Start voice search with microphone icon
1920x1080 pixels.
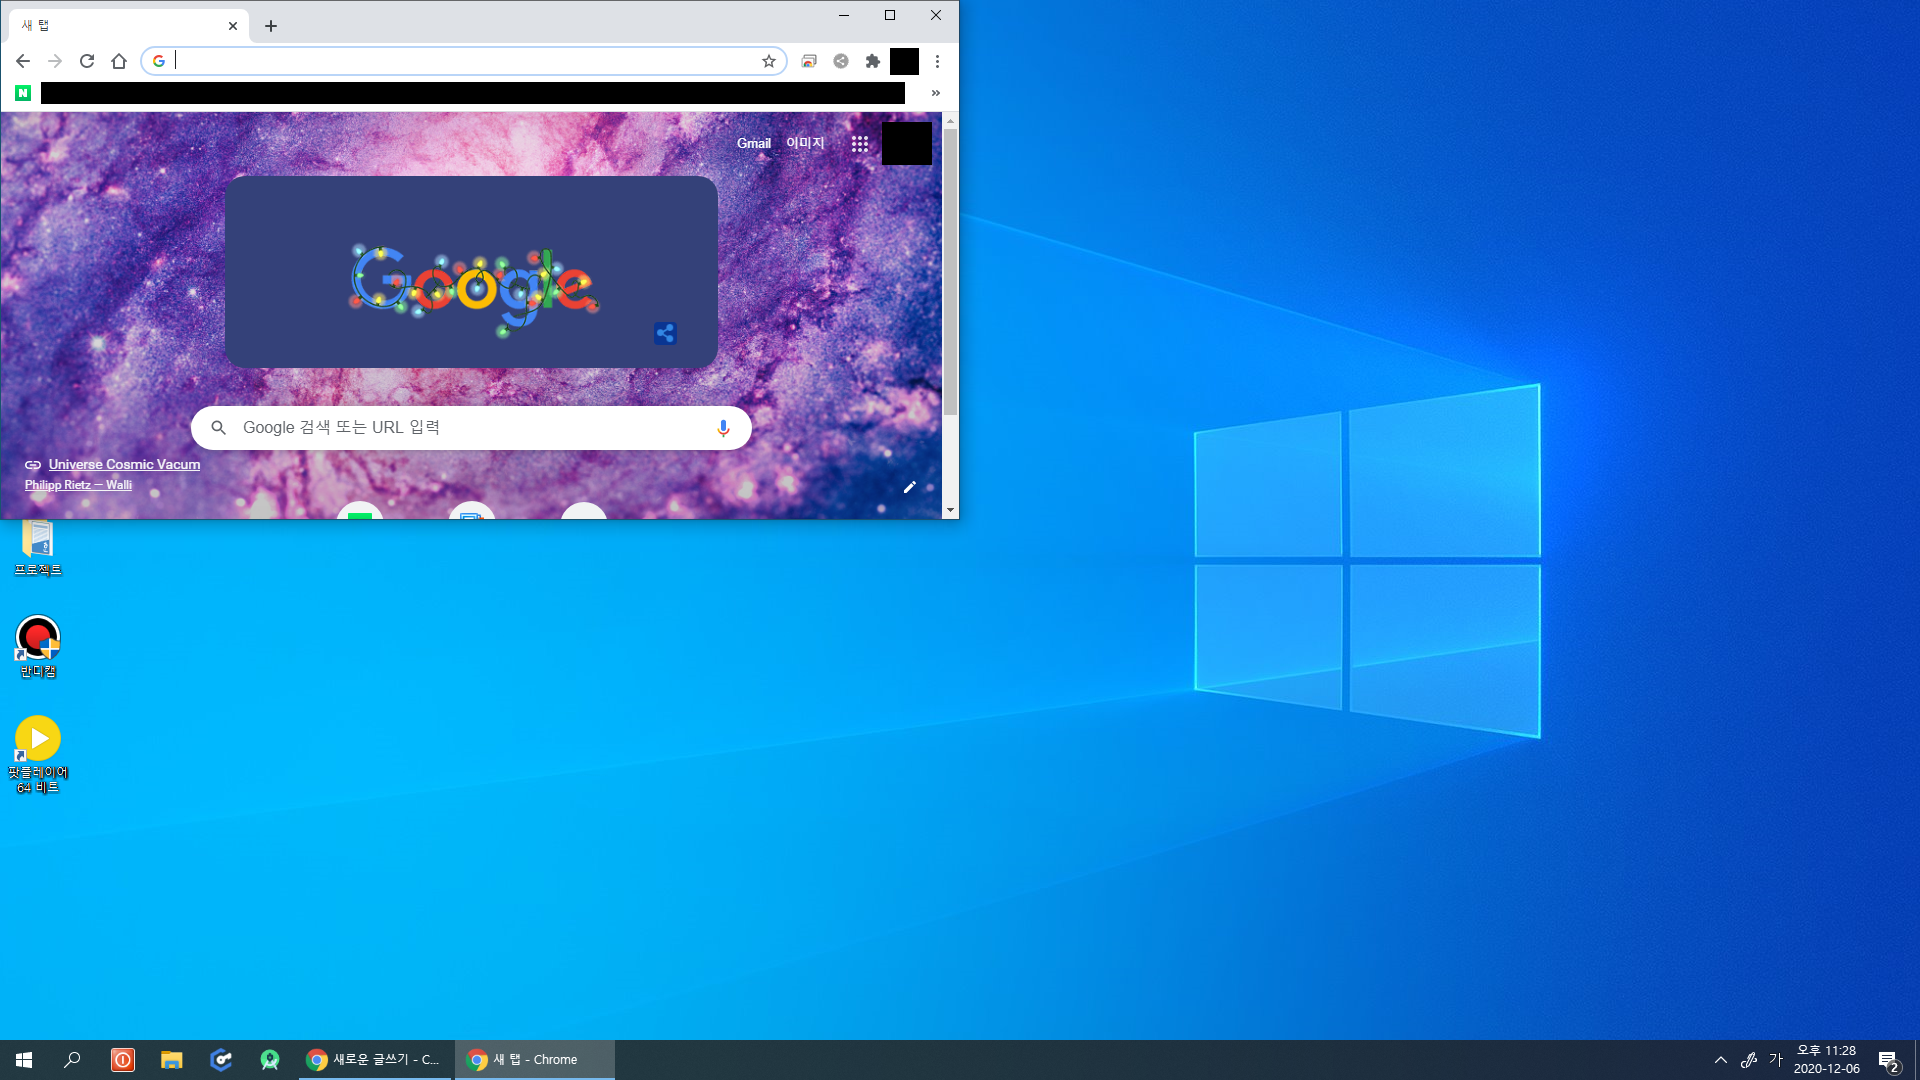[x=723, y=428]
